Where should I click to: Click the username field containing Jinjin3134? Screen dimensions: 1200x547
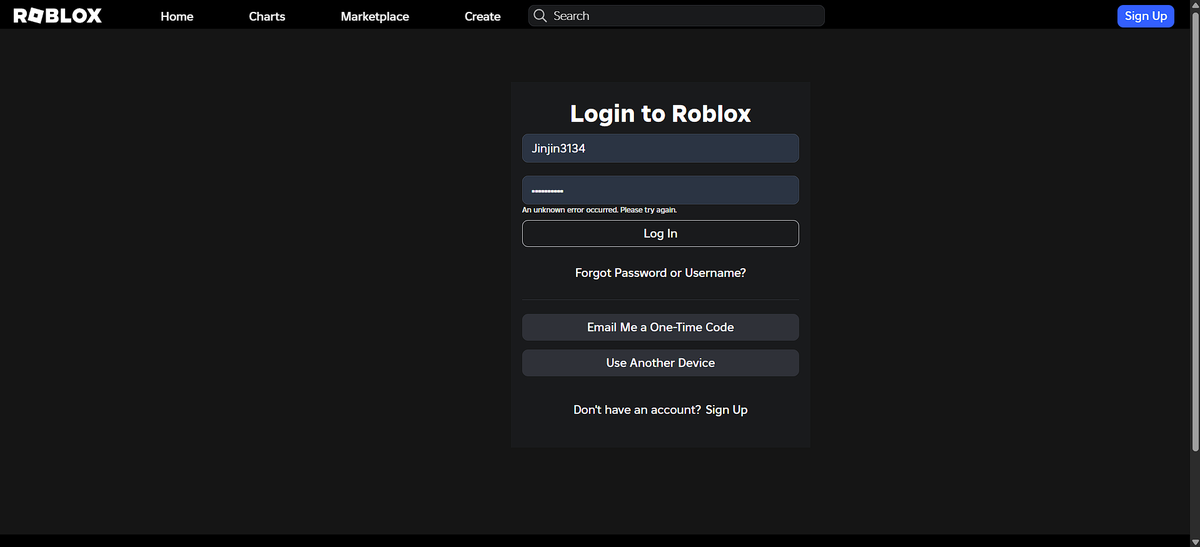[x=660, y=148]
